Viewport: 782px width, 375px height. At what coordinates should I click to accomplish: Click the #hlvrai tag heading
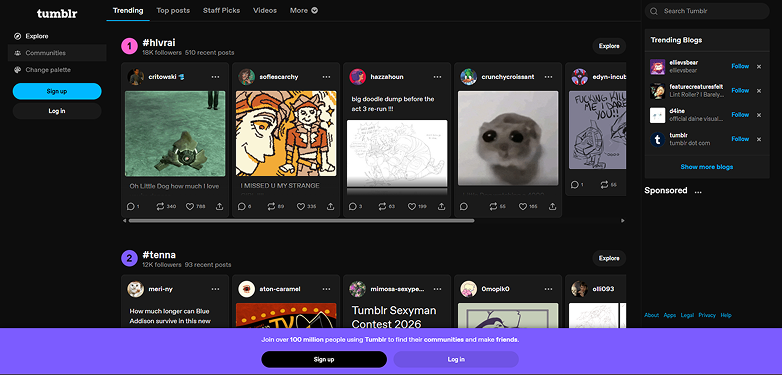point(159,42)
